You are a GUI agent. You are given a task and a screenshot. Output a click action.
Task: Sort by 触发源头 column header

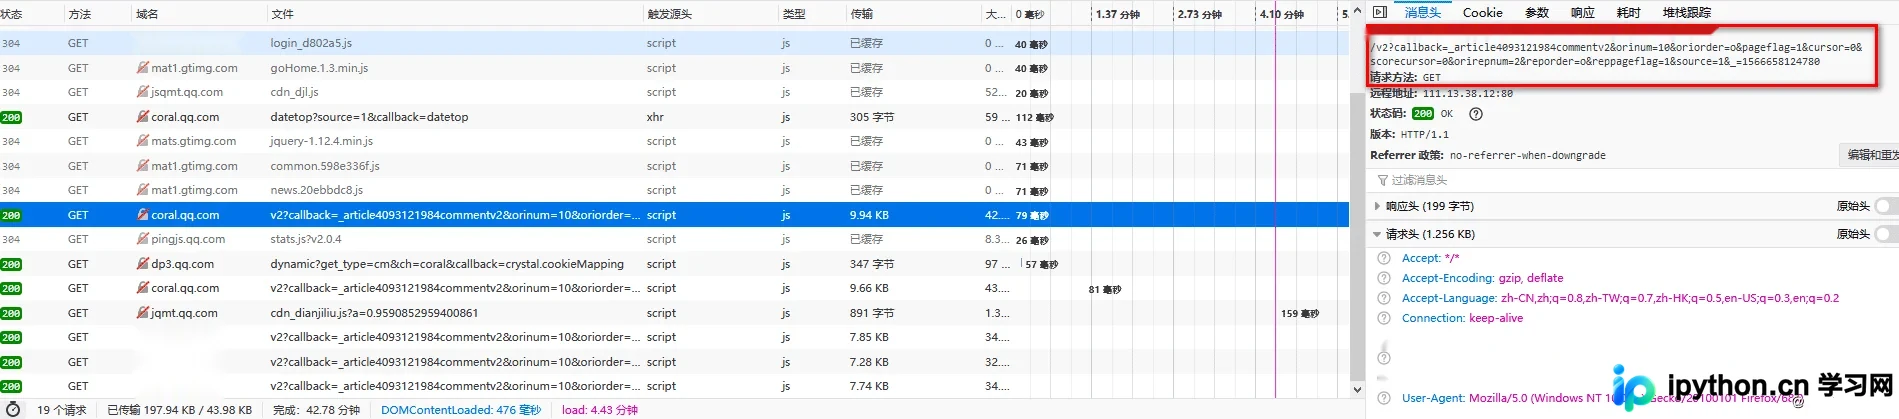point(709,14)
